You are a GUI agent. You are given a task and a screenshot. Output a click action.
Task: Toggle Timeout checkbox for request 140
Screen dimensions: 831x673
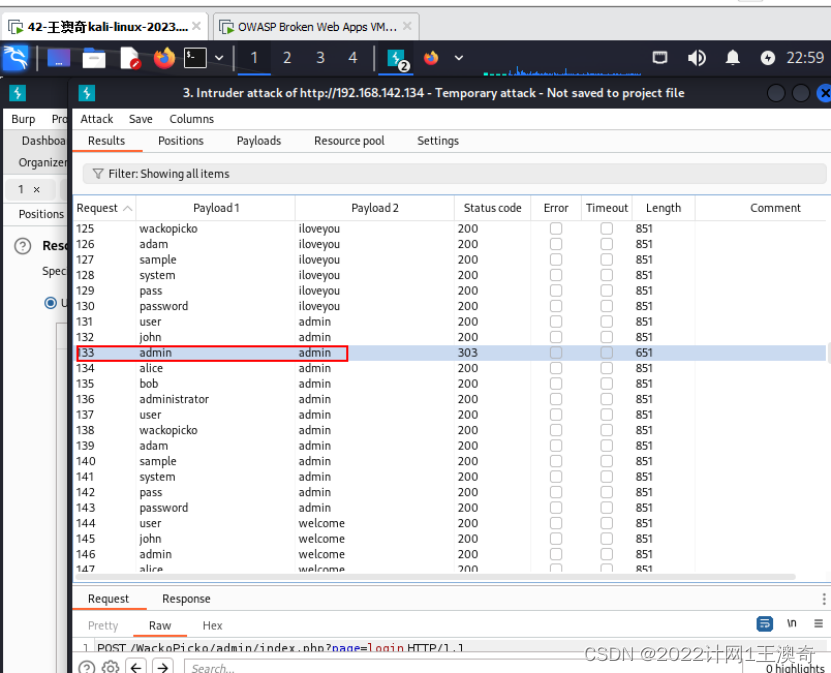pos(606,461)
